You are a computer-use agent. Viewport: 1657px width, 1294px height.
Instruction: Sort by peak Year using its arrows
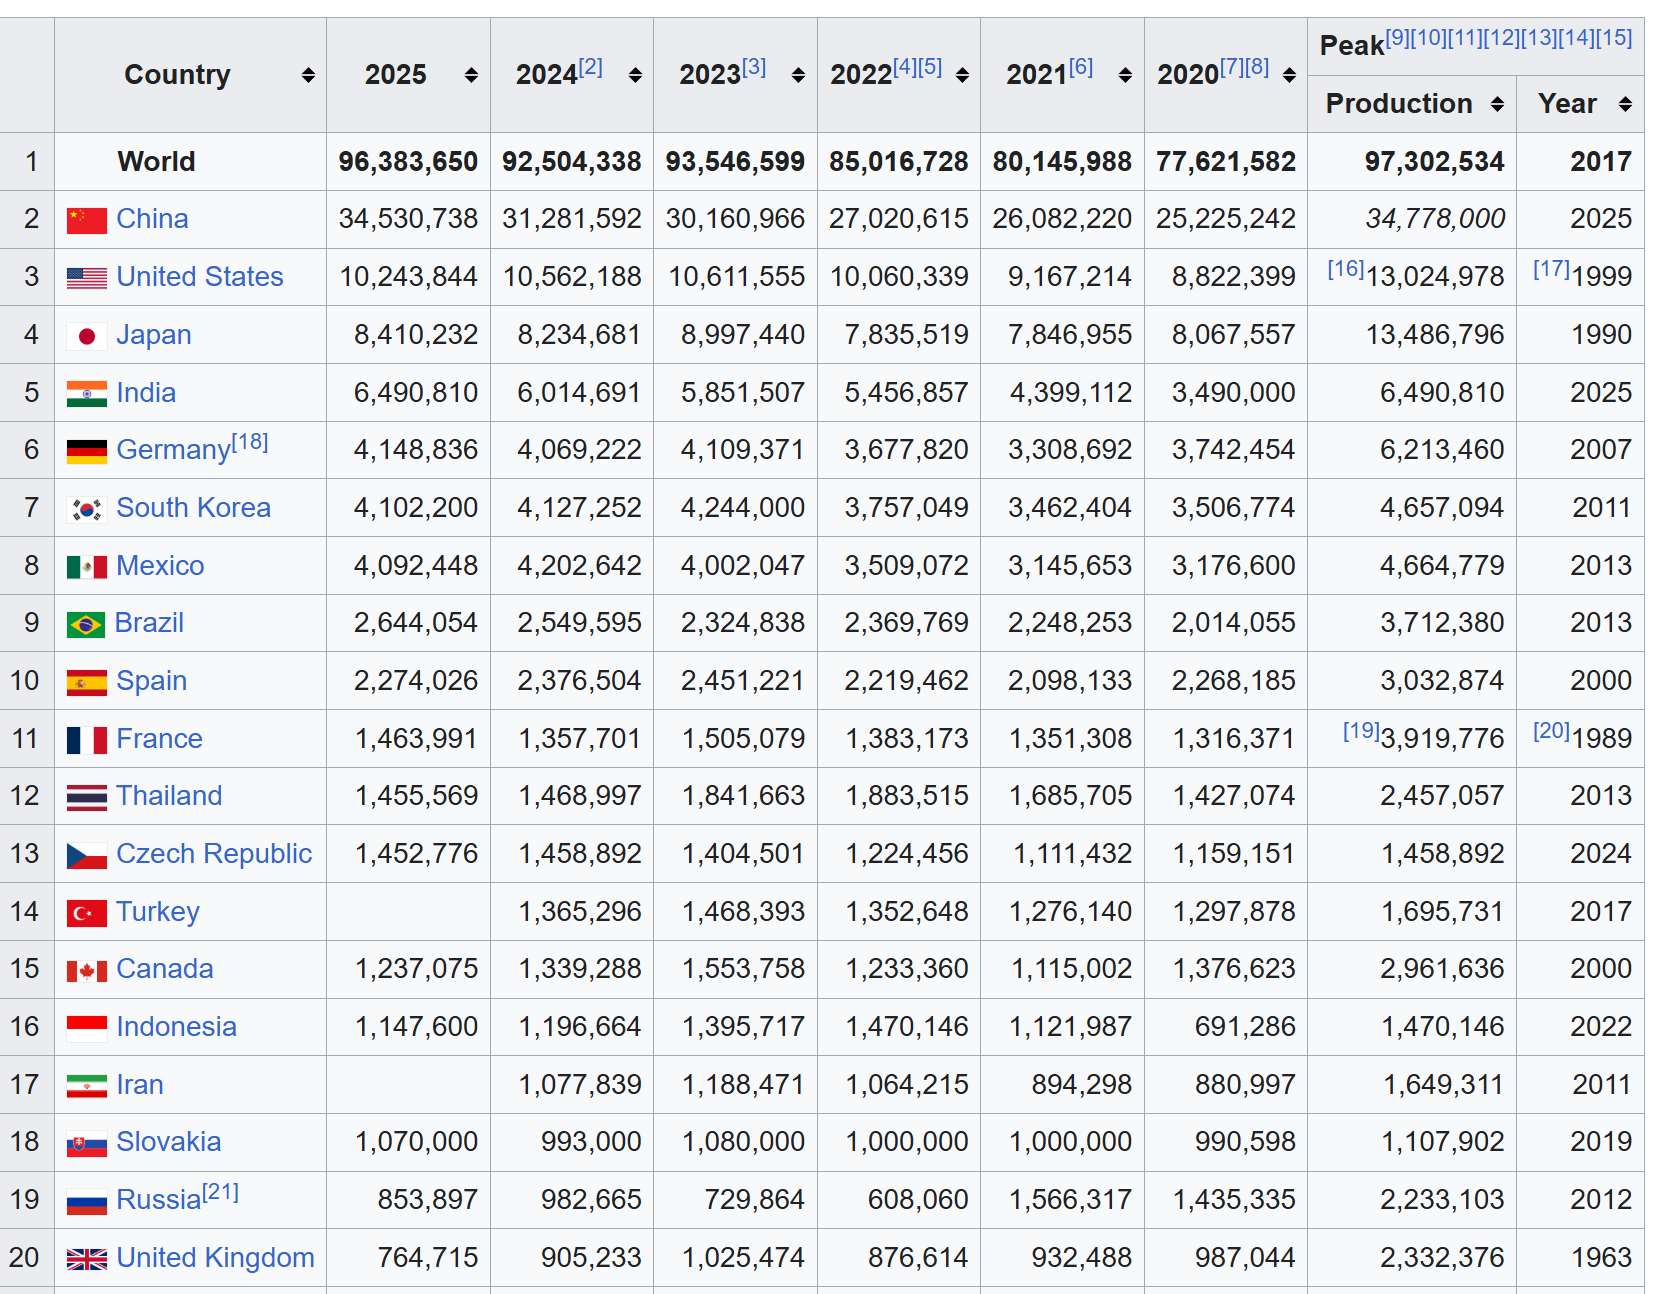point(1625,104)
